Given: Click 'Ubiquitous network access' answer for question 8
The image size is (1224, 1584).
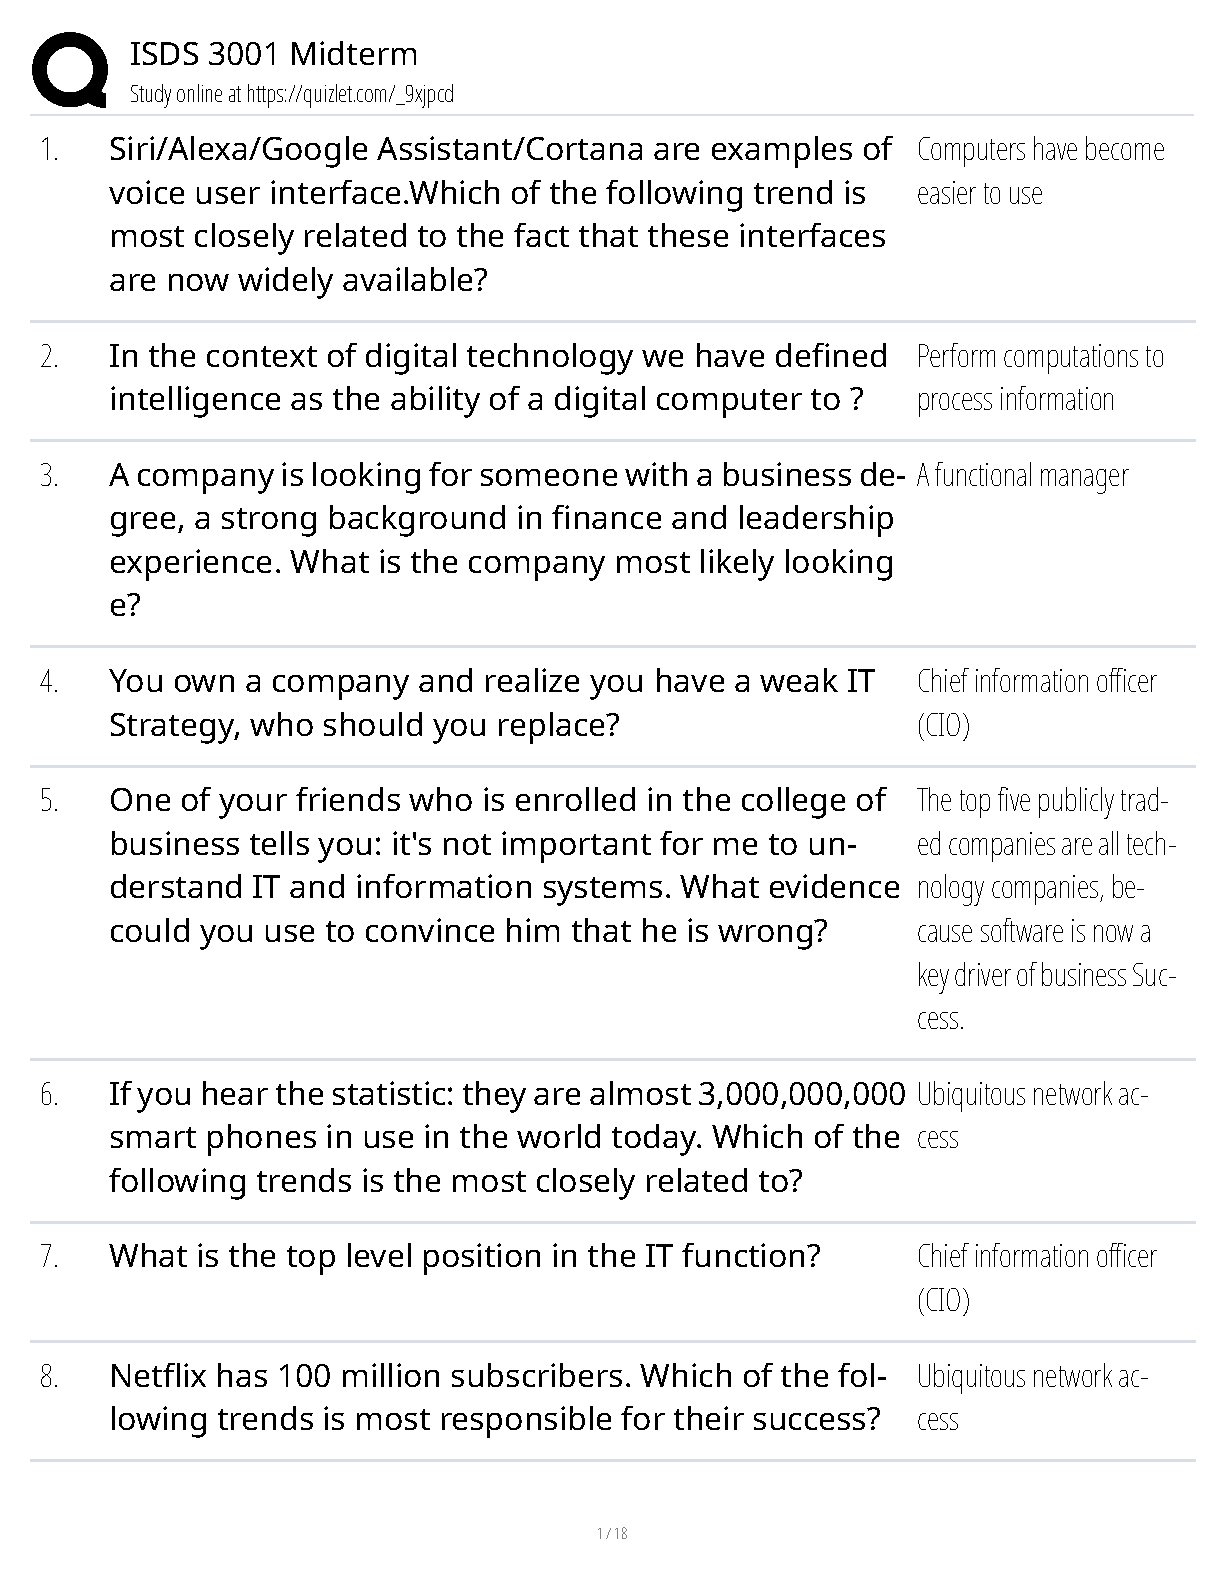Looking at the screenshot, I should (1032, 1398).
